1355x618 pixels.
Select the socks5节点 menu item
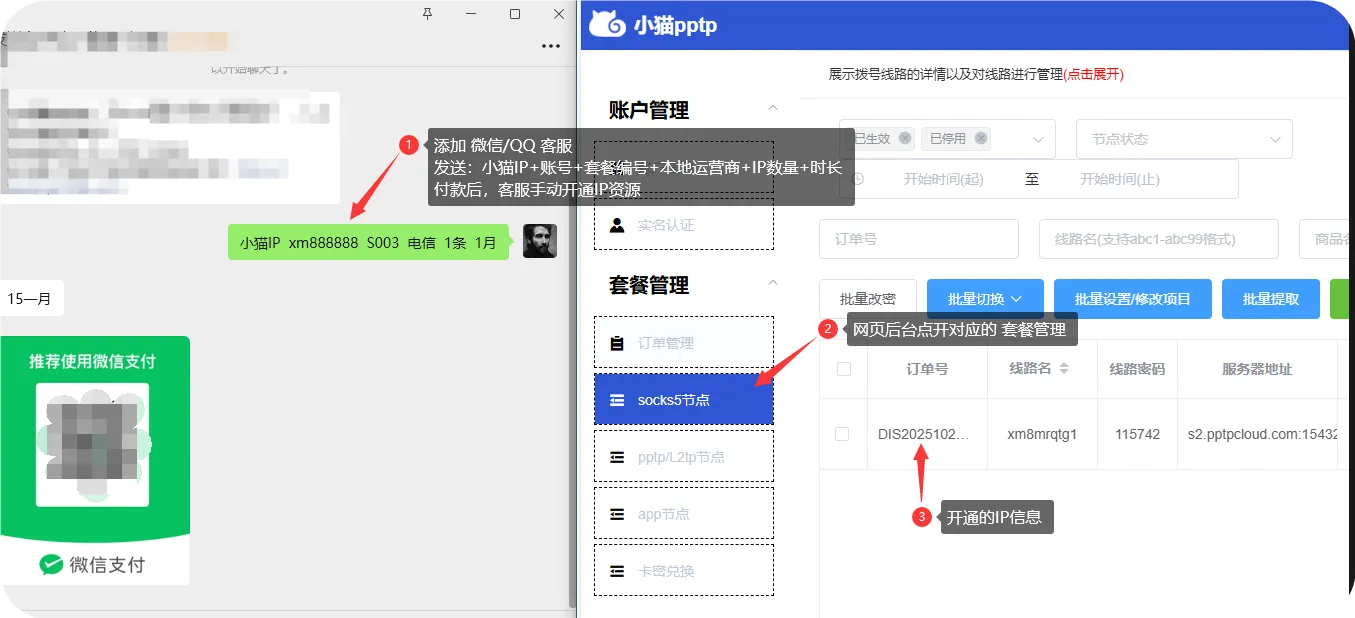684,400
